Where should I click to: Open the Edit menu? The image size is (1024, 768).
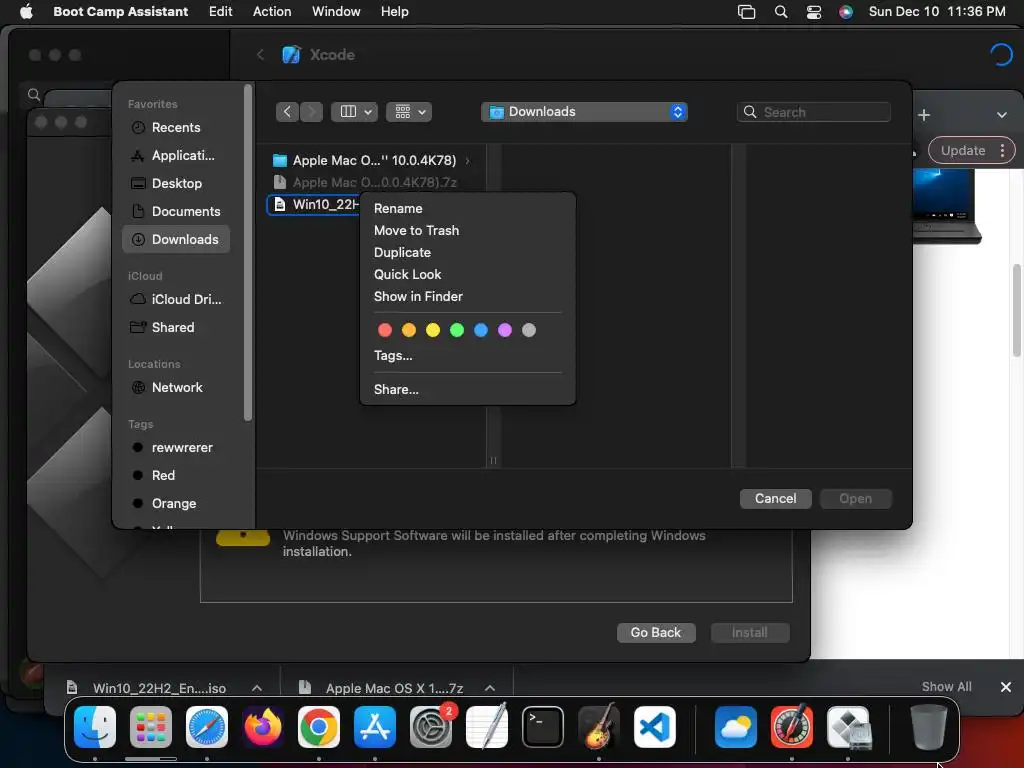point(220,11)
